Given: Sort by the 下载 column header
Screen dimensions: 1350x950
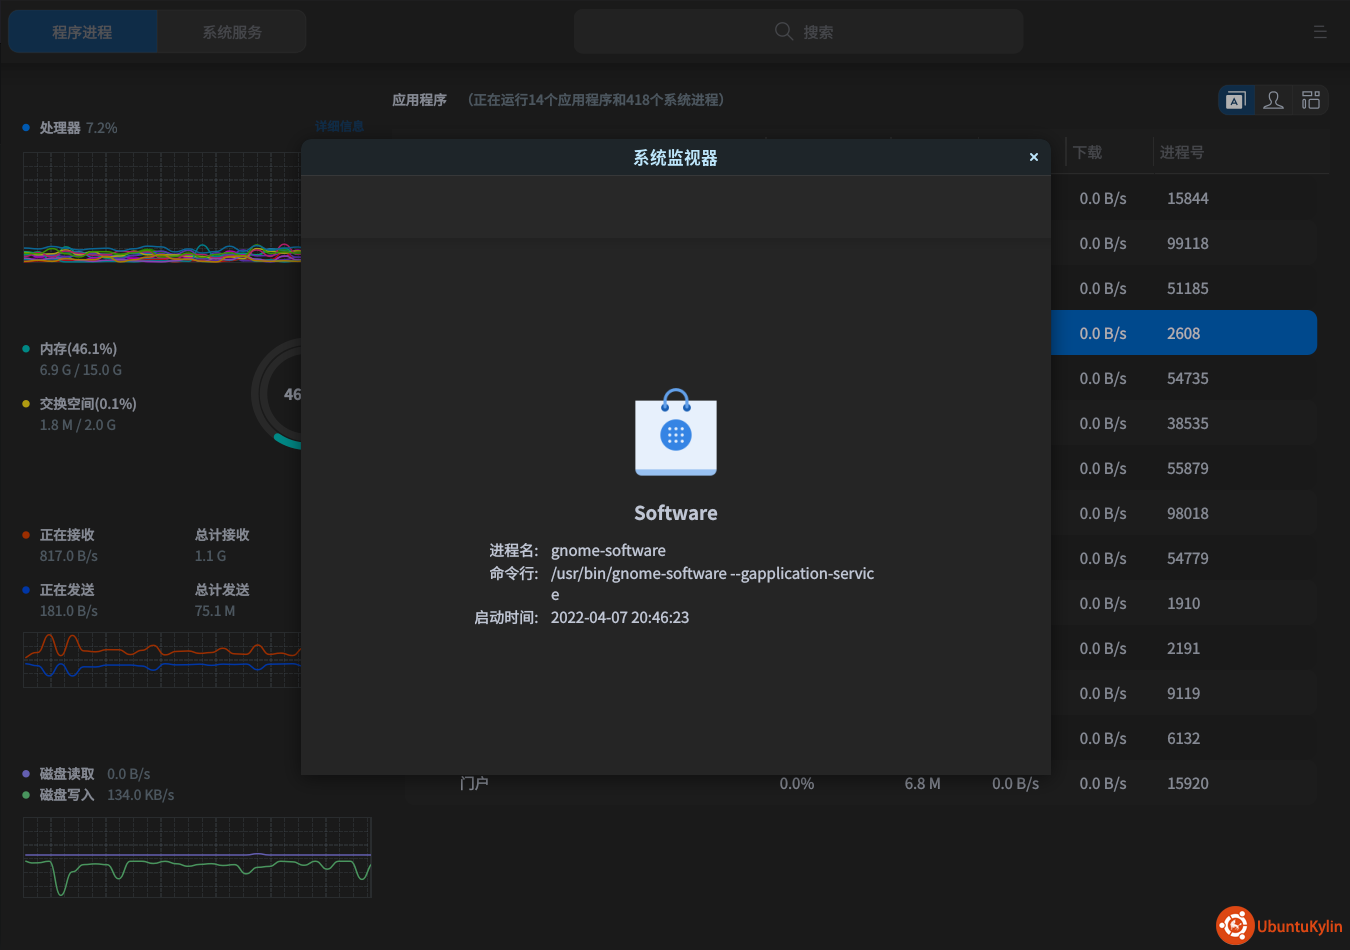Looking at the screenshot, I should click(x=1088, y=153).
